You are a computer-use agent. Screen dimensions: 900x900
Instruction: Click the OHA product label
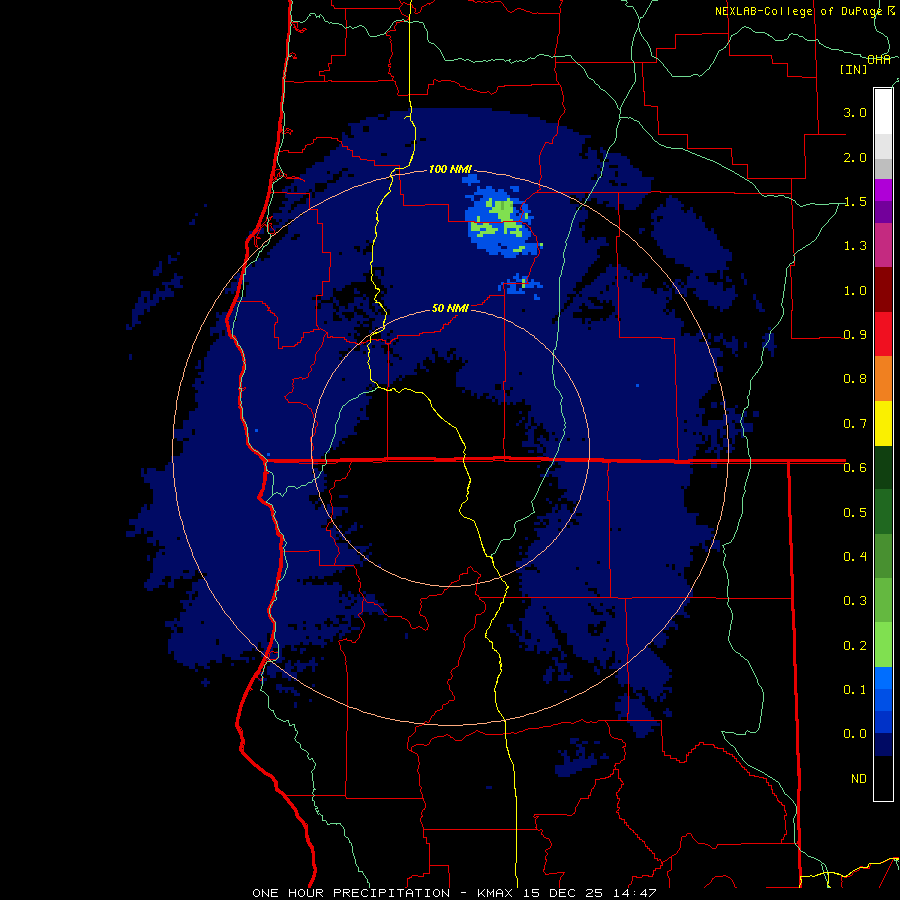879,60
